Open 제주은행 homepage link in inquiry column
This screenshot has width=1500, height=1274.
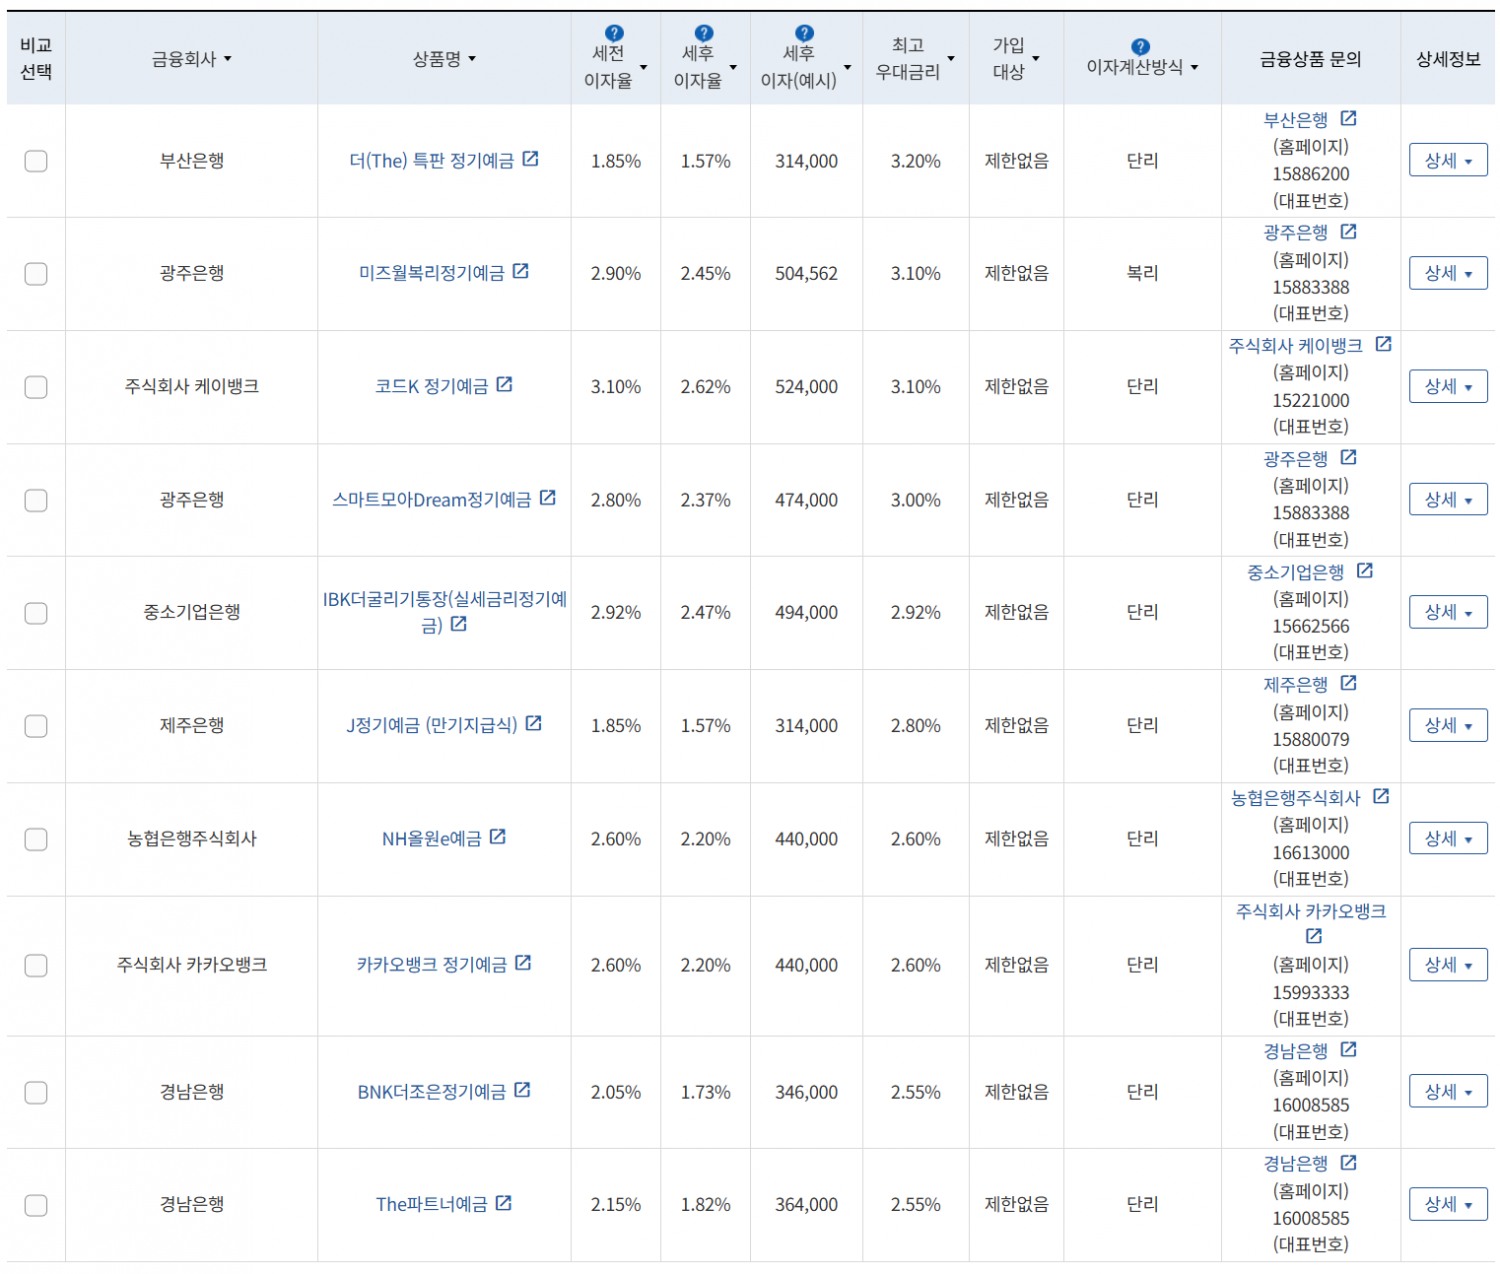coord(1296,685)
